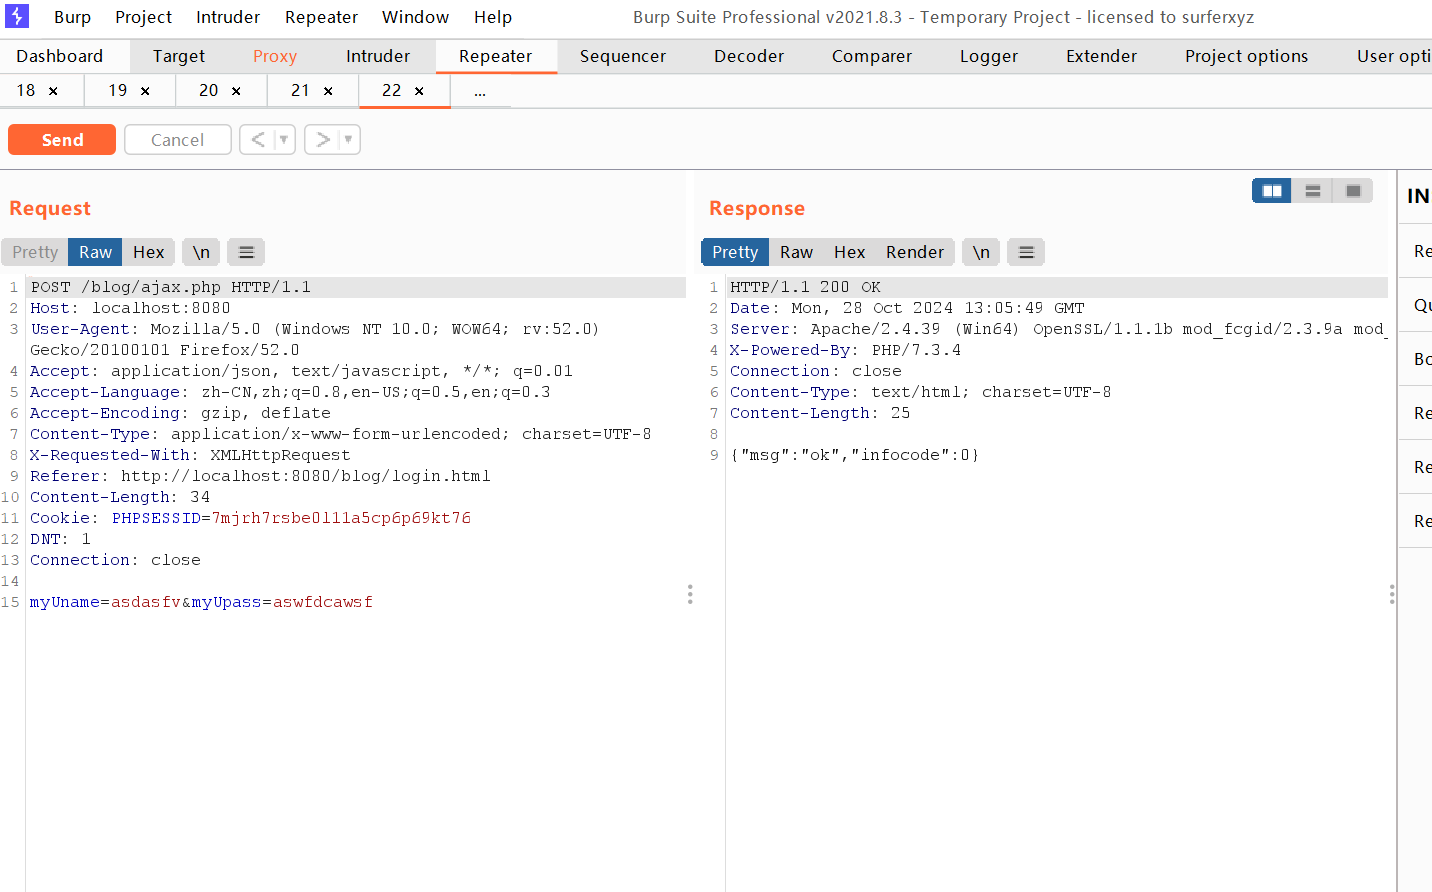Send the request
Screen dimensions: 1432x892
[x=62, y=140]
